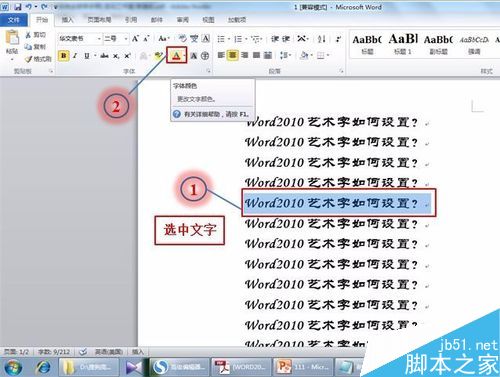Toggle Bold formatting

[x=63, y=56]
